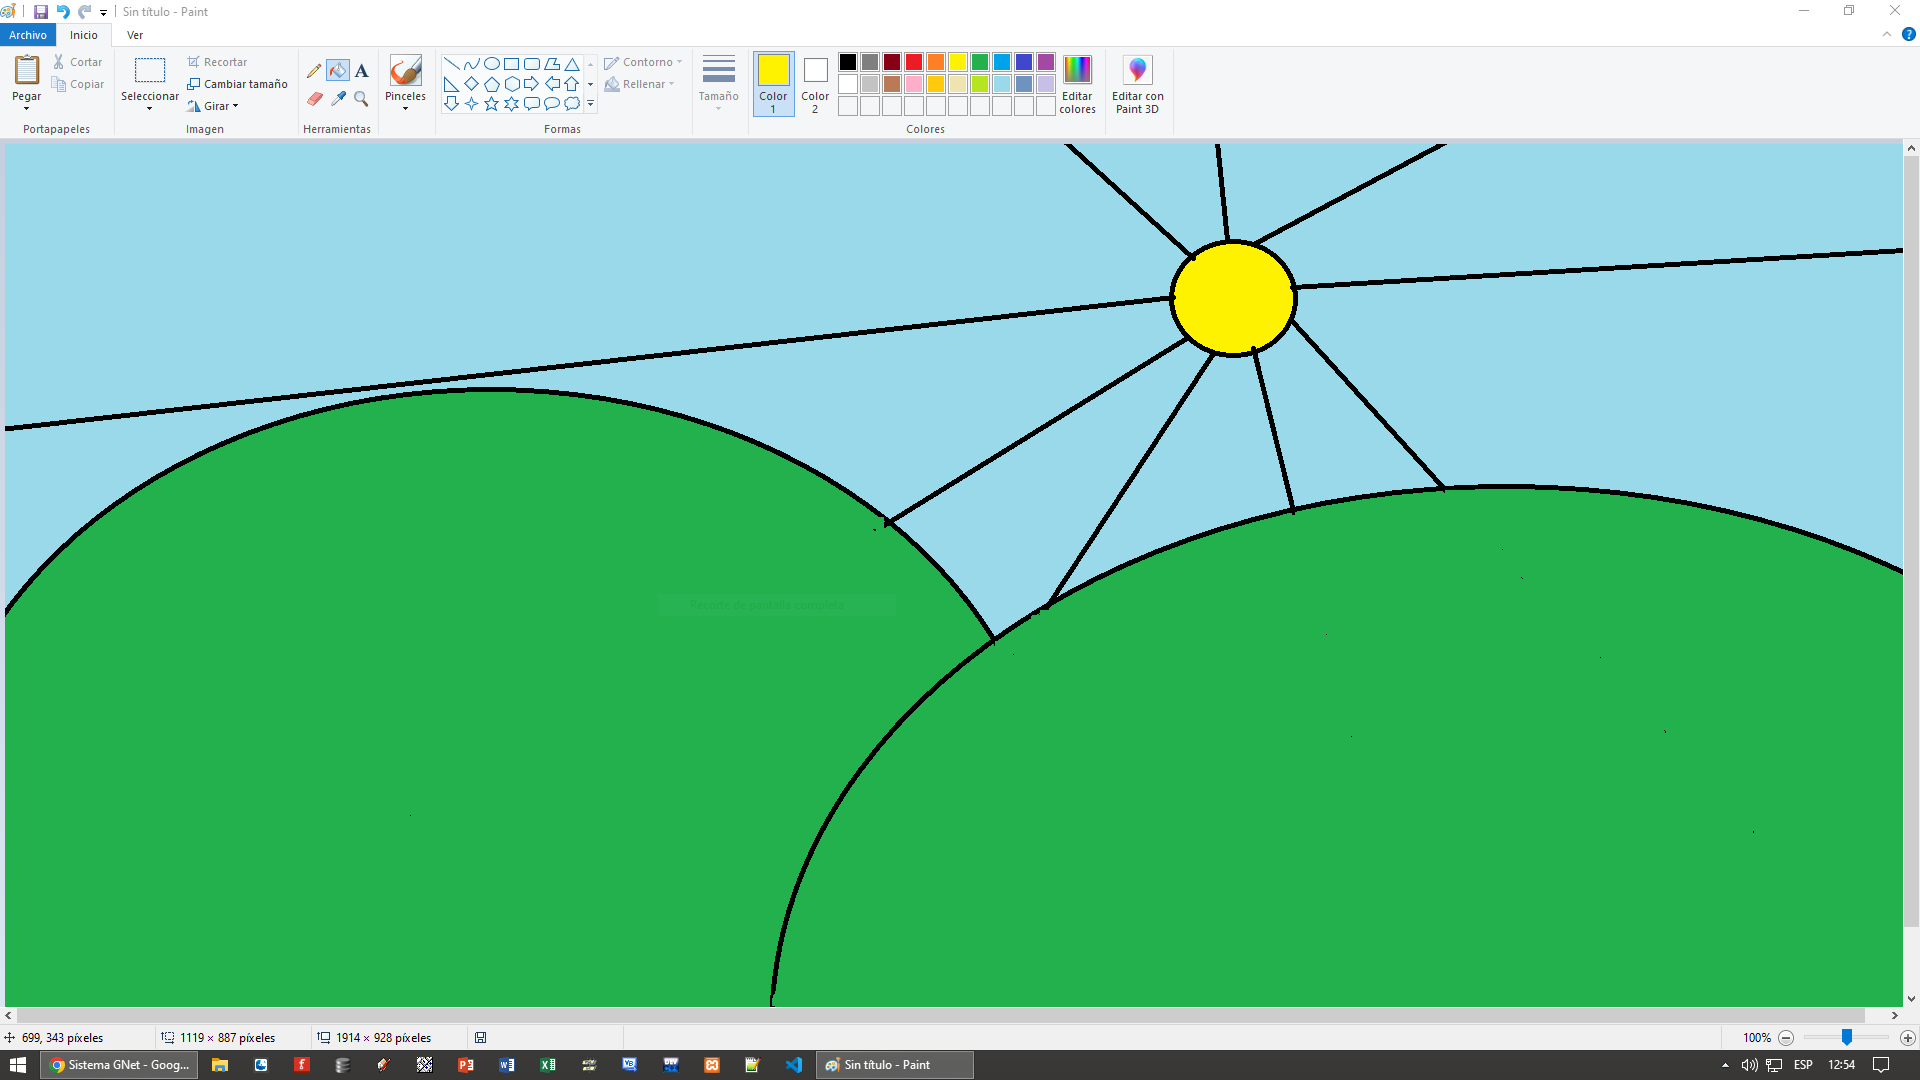
Task: Expand the Seleccionar options arrow
Action: 149,108
